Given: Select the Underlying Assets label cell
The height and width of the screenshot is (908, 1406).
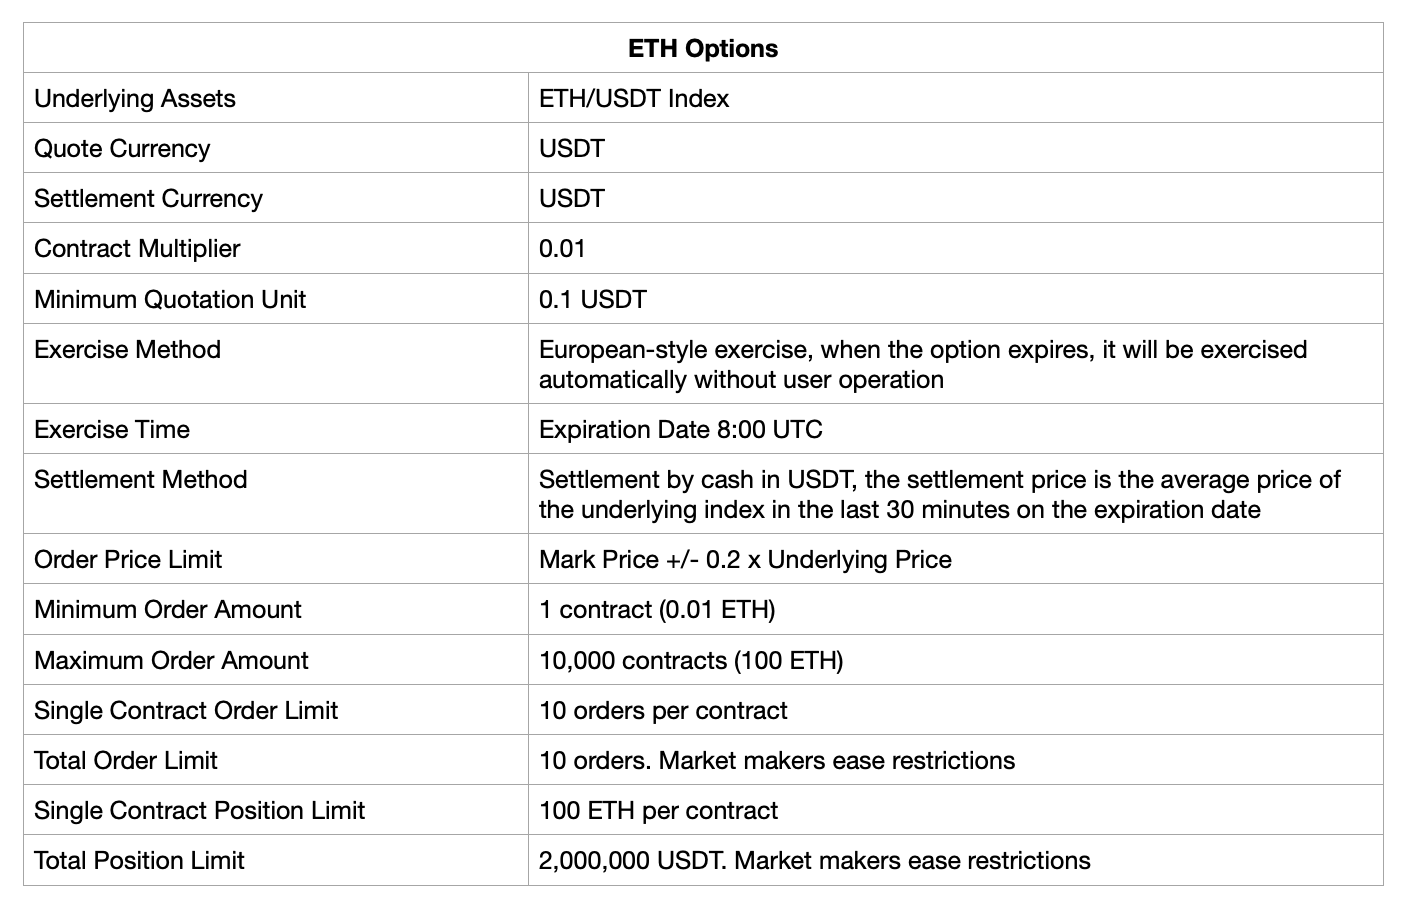Looking at the screenshot, I should point(135,98).
